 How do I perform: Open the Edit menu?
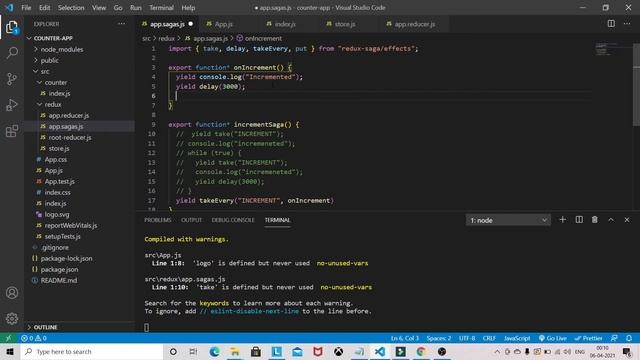click(x=44, y=8)
